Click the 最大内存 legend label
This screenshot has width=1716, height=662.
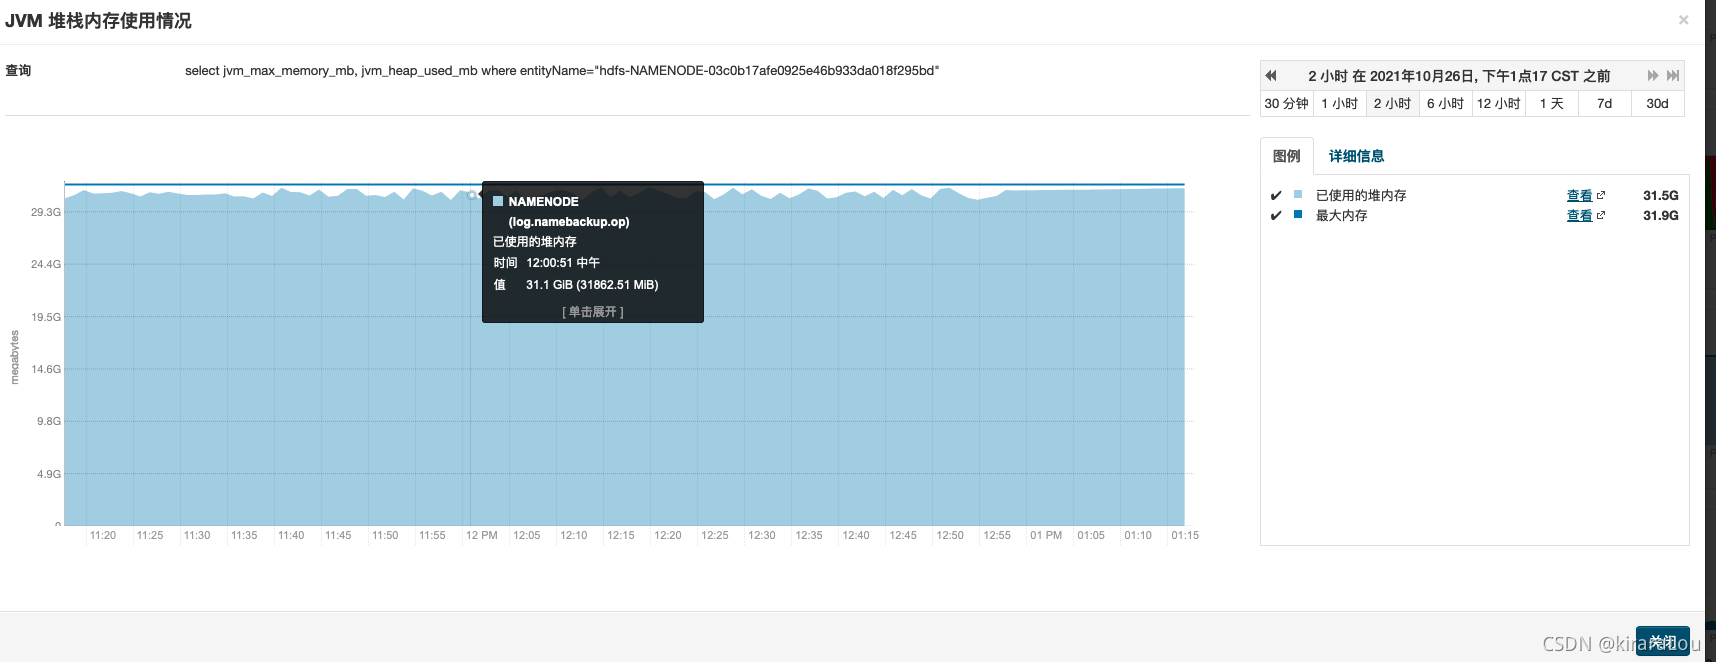1341,216
